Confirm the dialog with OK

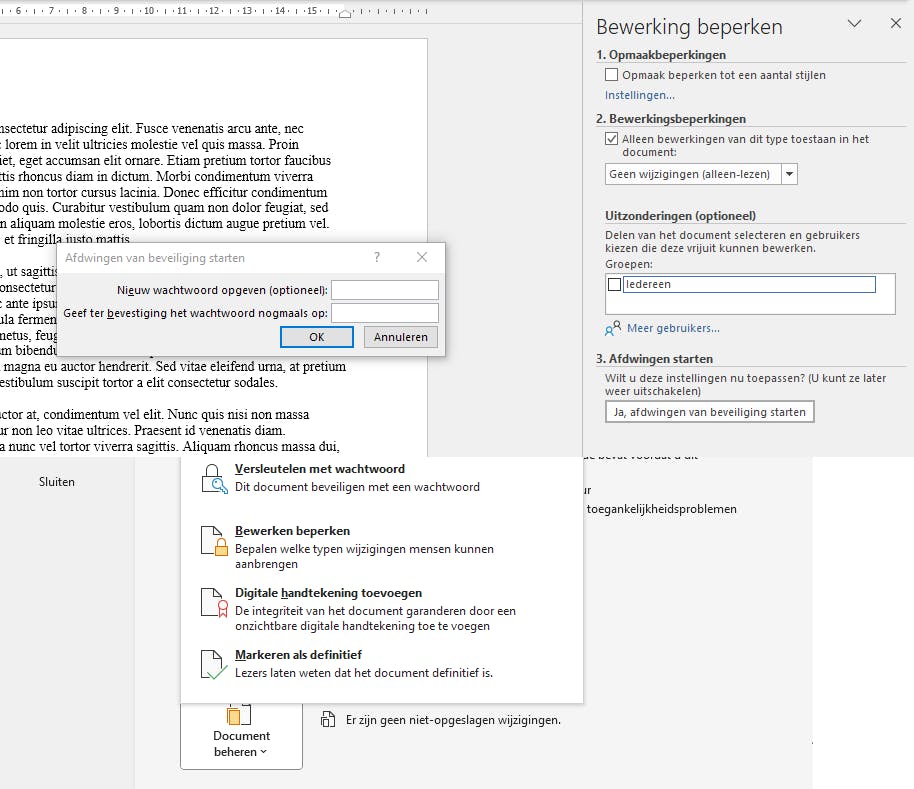click(x=317, y=337)
